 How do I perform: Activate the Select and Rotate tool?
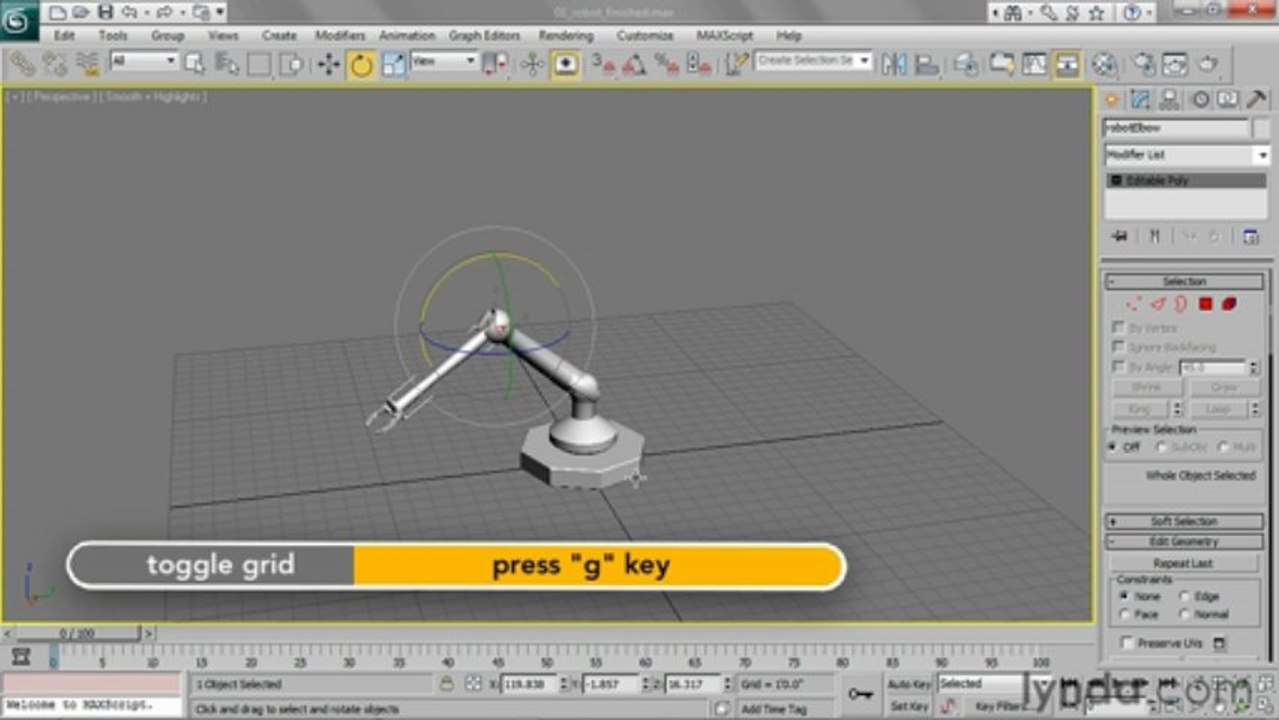(x=361, y=65)
